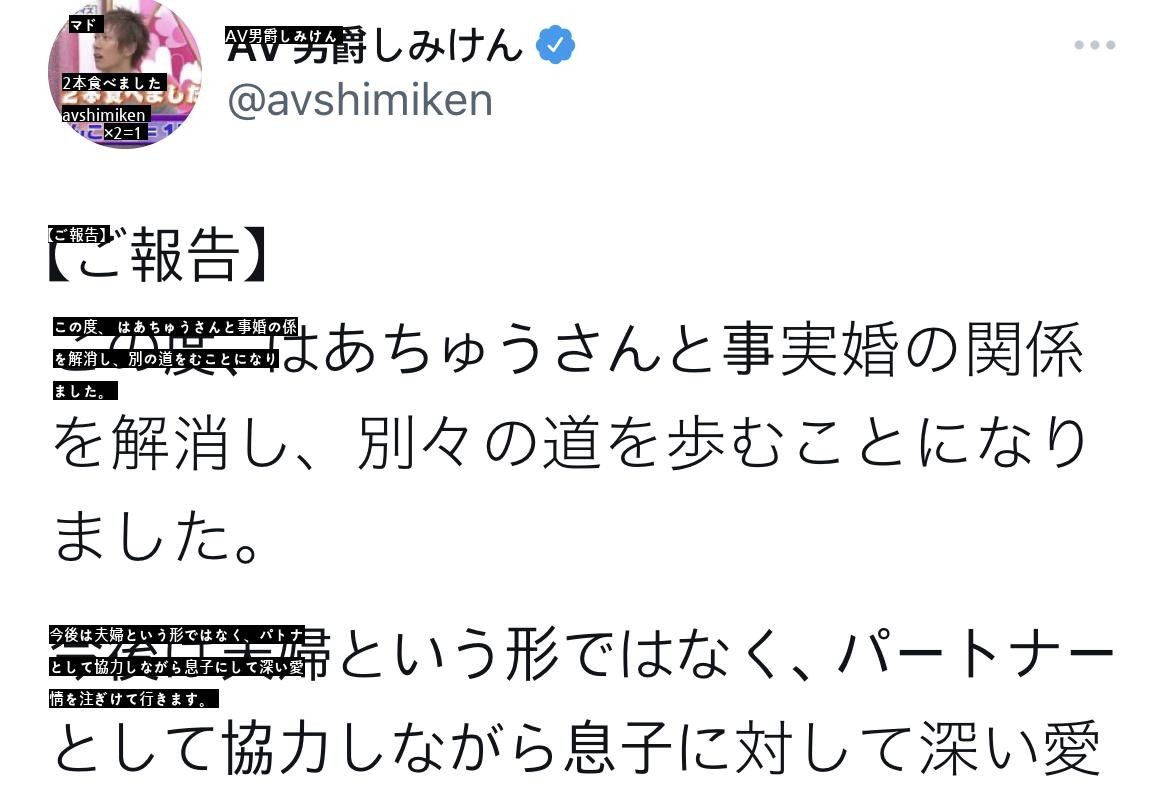Click the small overlay line starting この度、
Screen dimensions: 1170x800
click(x=175, y=326)
